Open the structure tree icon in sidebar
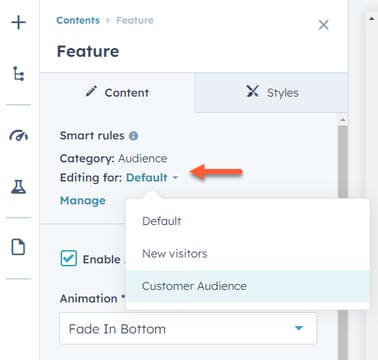Viewport: 378px width, 360px height. tap(18, 74)
